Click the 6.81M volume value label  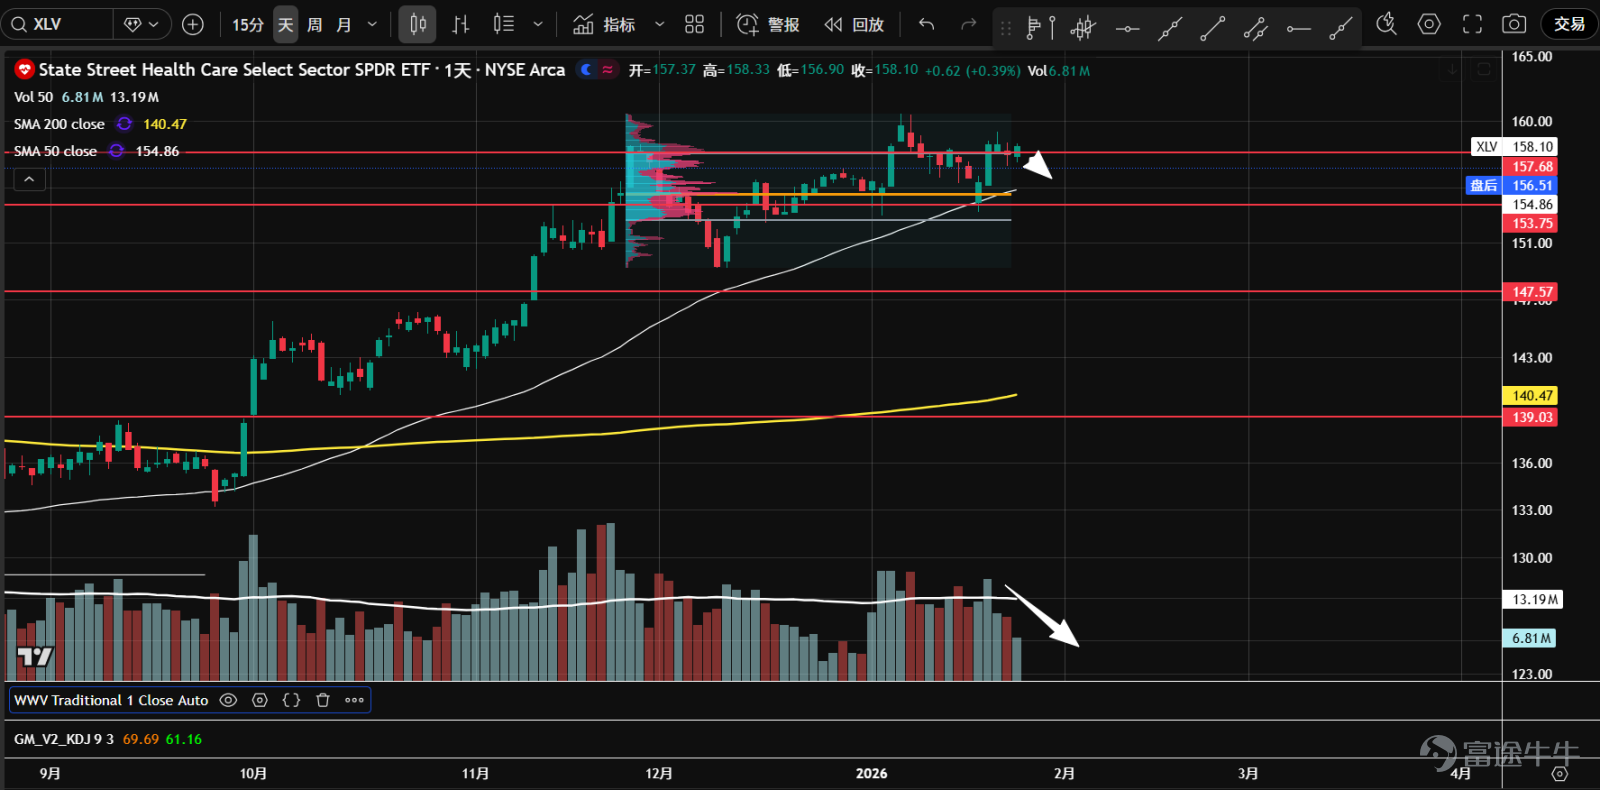point(1530,638)
